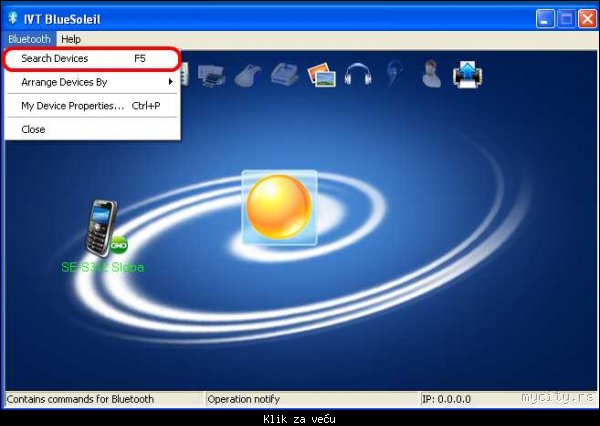Select the orange sun local device
This screenshot has height=426, width=600.
pyautogui.click(x=279, y=207)
